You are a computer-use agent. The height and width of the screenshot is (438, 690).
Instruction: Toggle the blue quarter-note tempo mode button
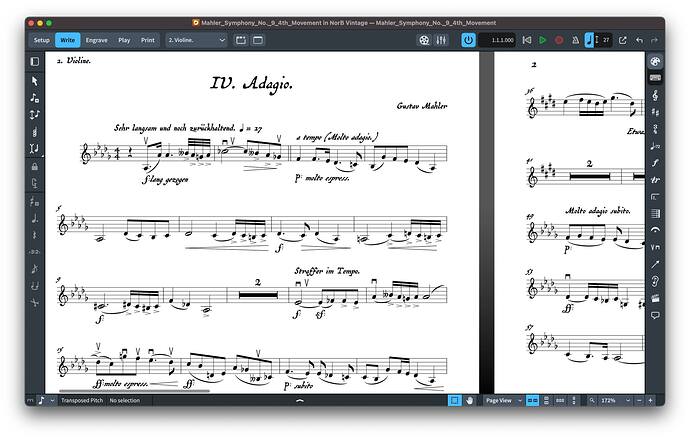(589, 40)
